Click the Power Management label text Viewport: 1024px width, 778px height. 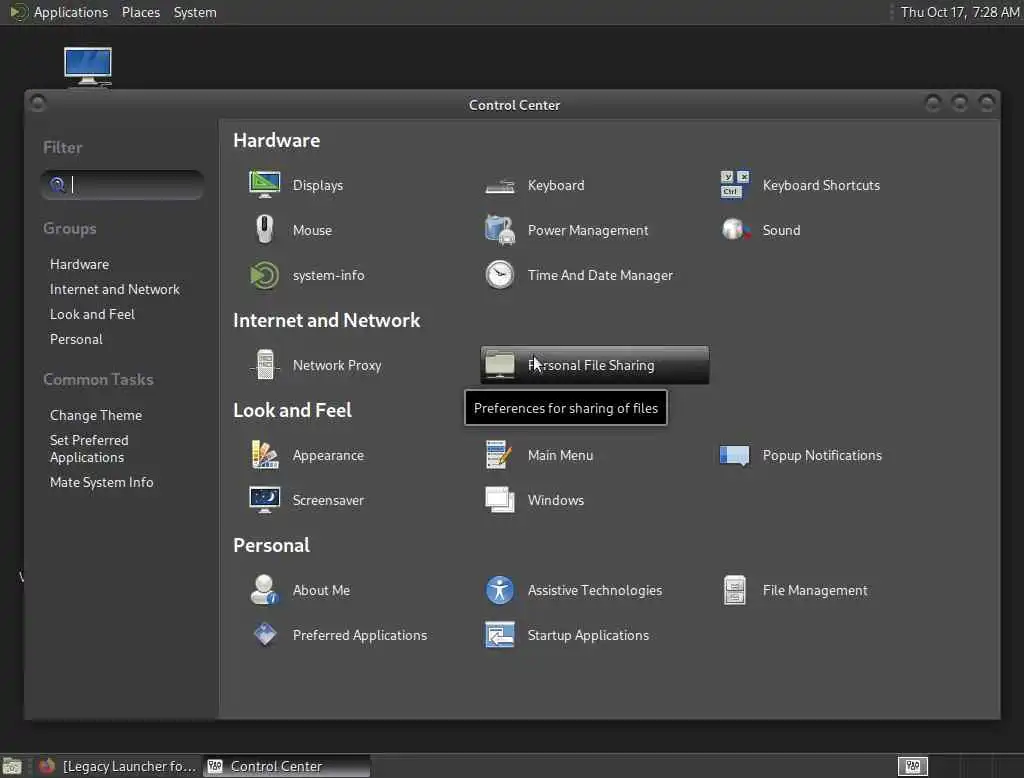coord(588,230)
